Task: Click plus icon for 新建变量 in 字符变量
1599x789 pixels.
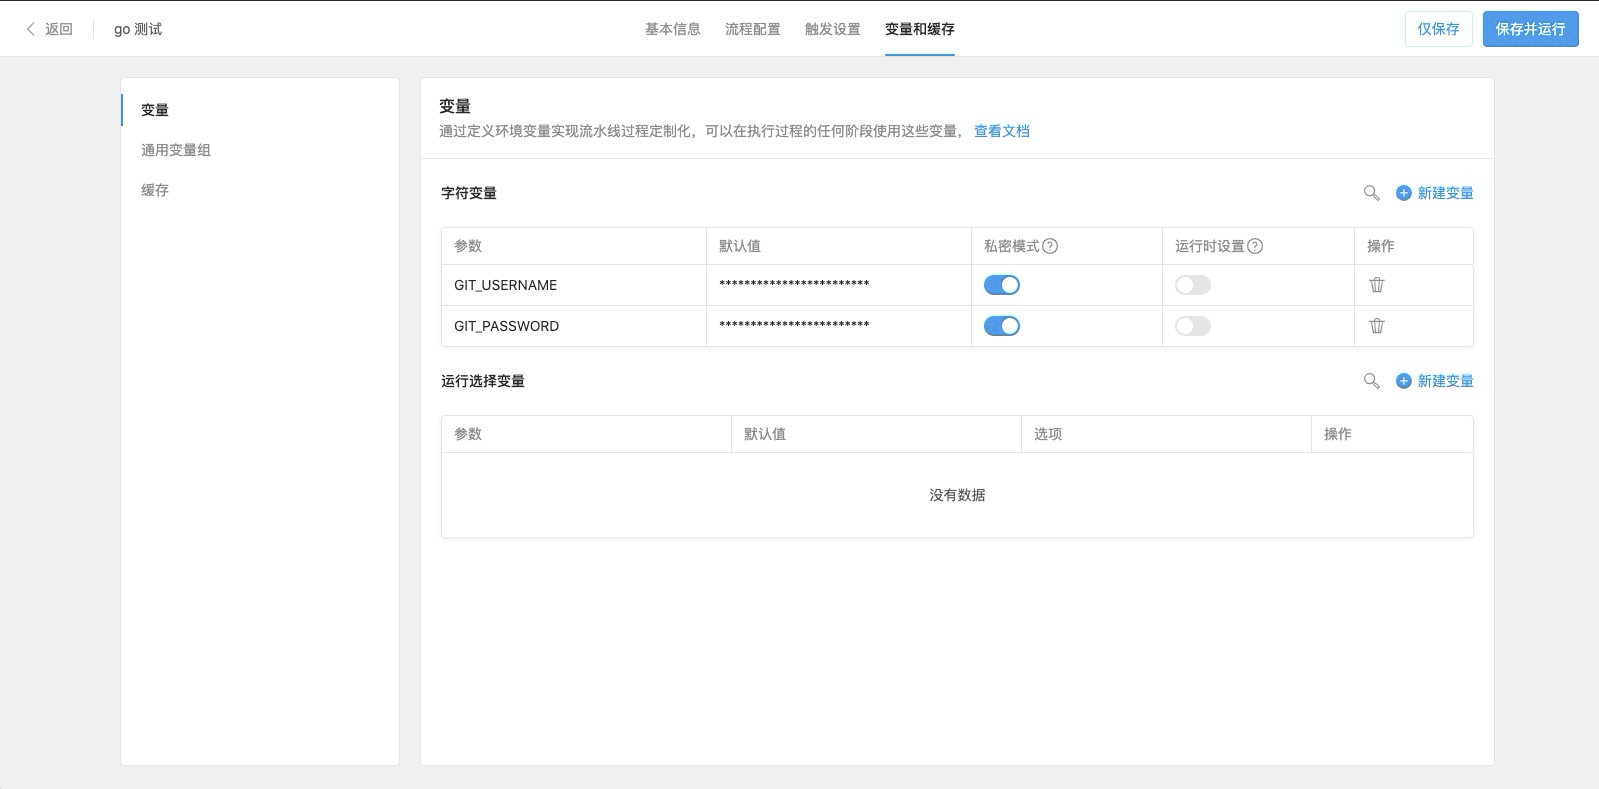Action: [x=1404, y=193]
